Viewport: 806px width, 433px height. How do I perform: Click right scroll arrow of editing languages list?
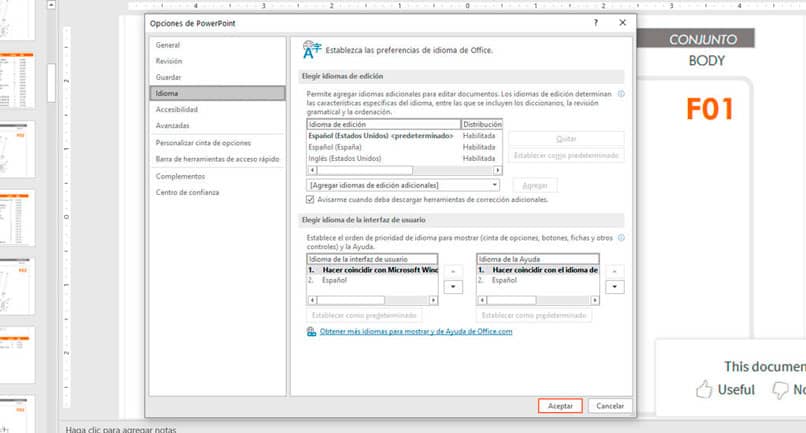(x=497, y=170)
